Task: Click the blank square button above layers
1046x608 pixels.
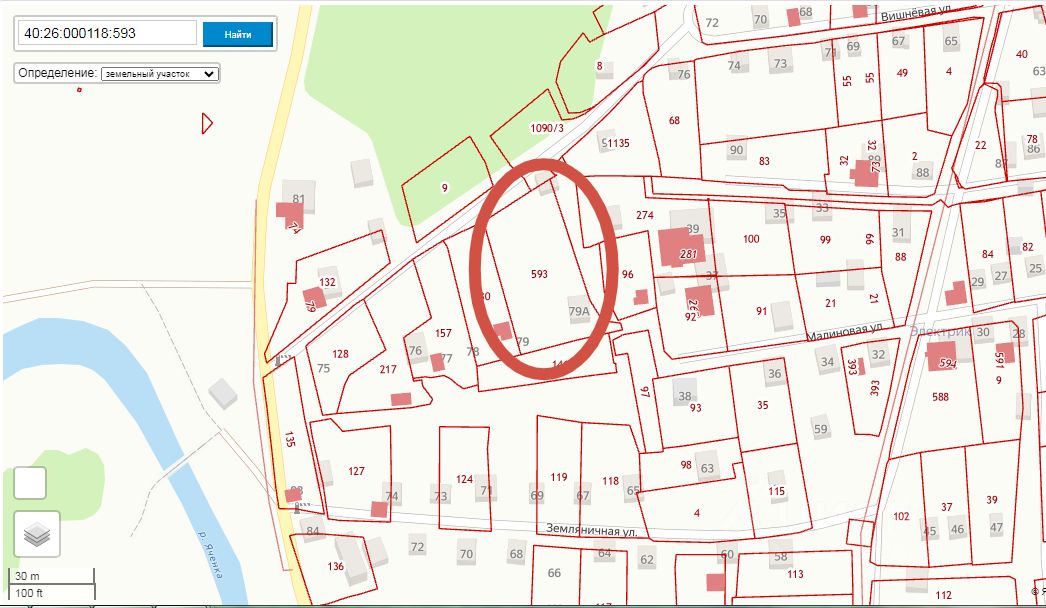Action: click(x=30, y=483)
